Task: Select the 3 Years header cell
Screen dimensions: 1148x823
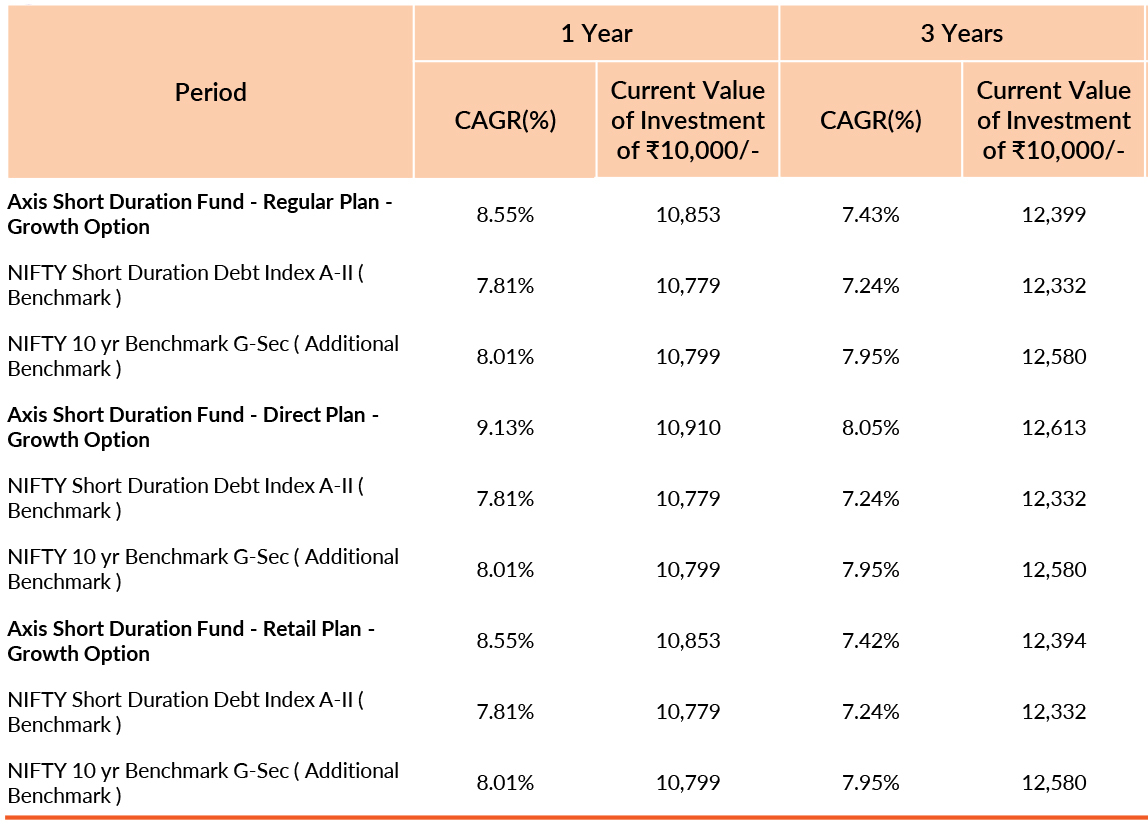Action: coord(961,33)
